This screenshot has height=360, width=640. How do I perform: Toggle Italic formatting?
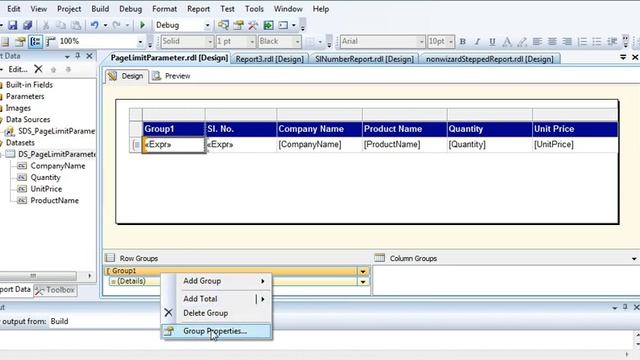(x=477, y=41)
